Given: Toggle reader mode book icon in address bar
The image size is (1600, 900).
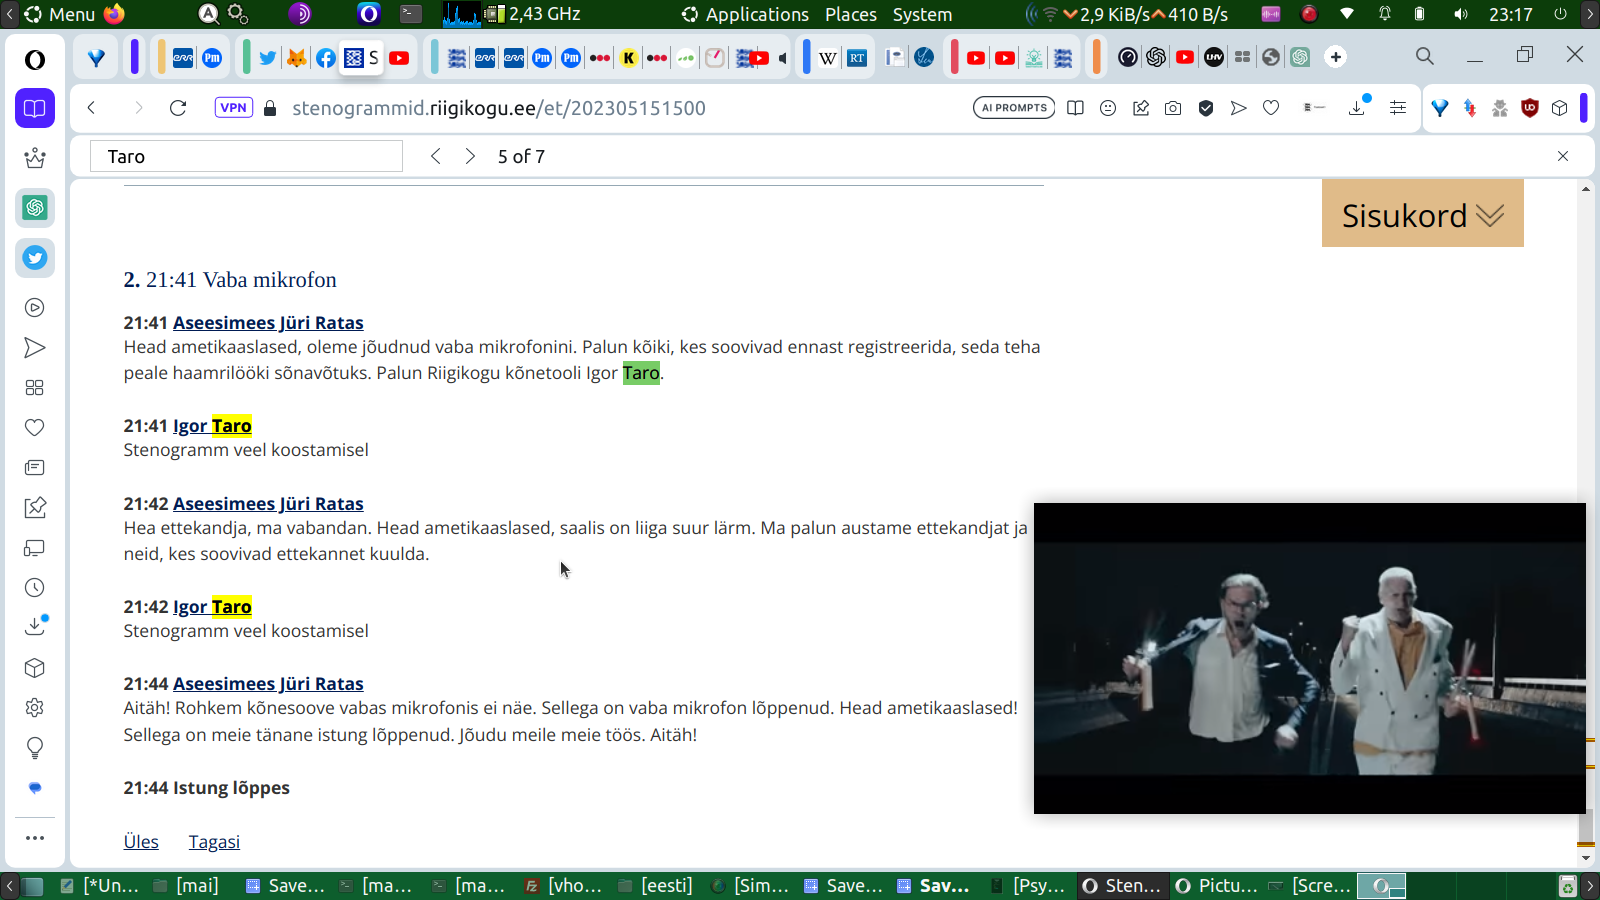Looking at the screenshot, I should tap(1075, 108).
